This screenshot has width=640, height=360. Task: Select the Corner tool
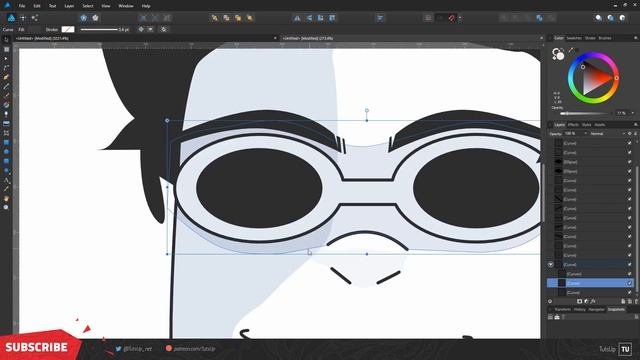6,68
